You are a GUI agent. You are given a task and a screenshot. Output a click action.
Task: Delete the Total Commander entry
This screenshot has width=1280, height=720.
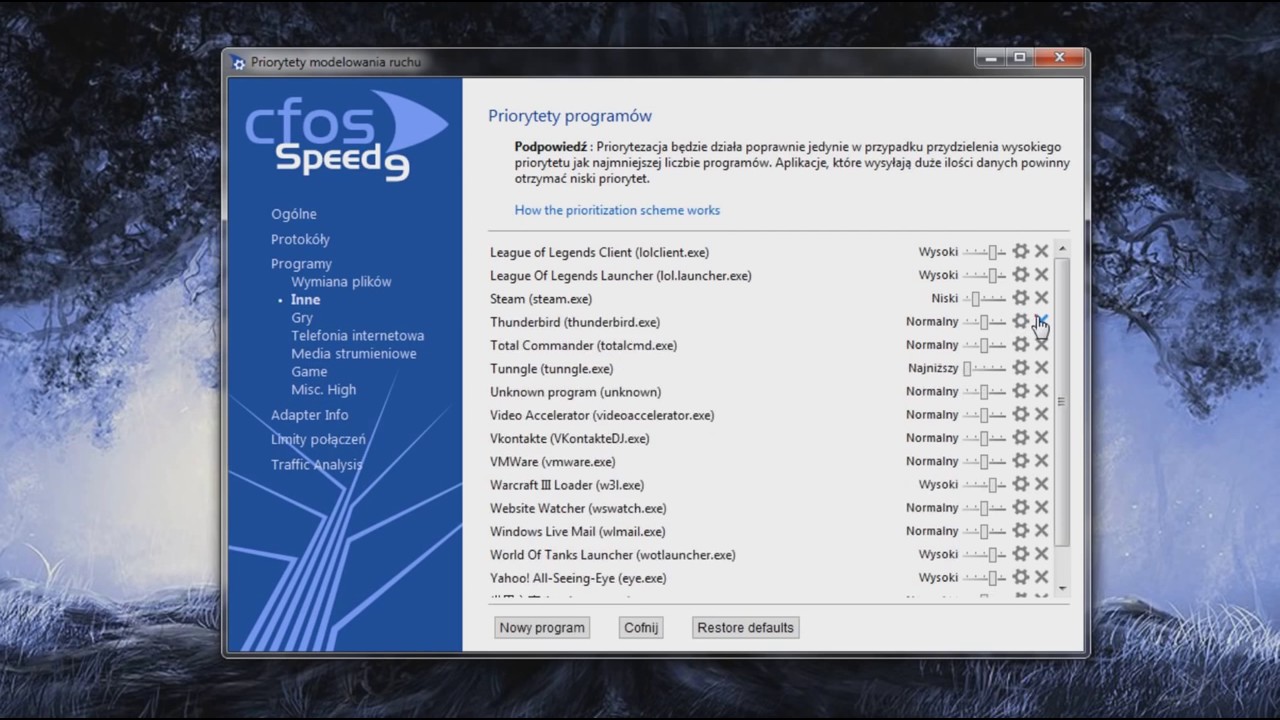1041,344
